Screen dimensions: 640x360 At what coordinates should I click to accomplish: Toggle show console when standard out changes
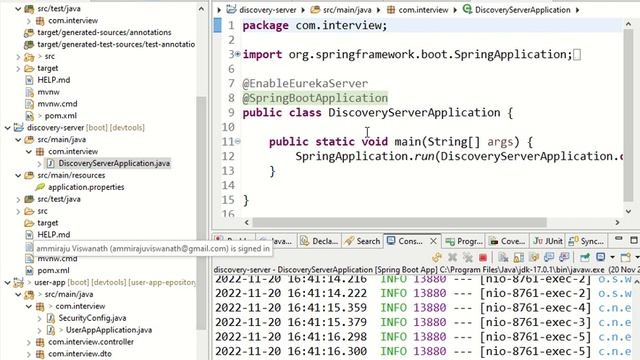[549, 257]
